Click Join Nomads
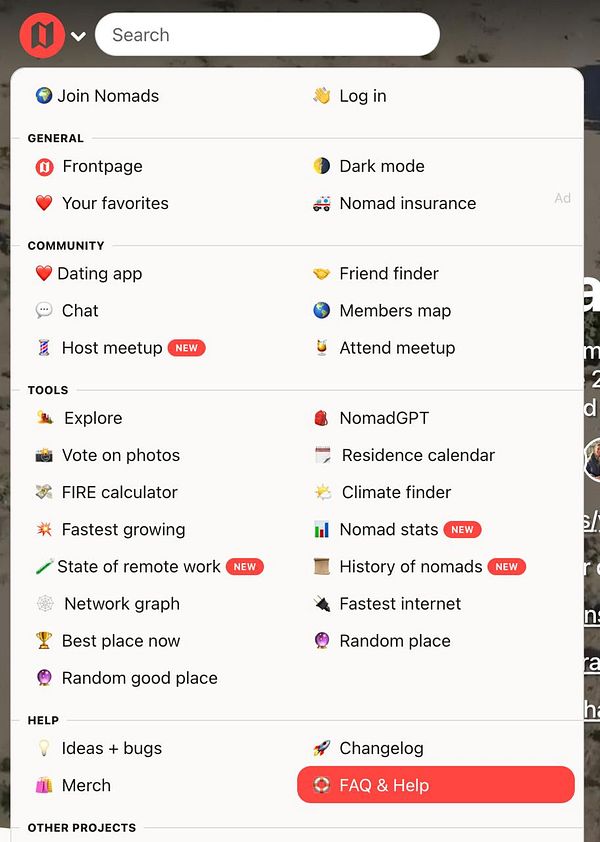600x842 pixels. [x=110, y=96]
